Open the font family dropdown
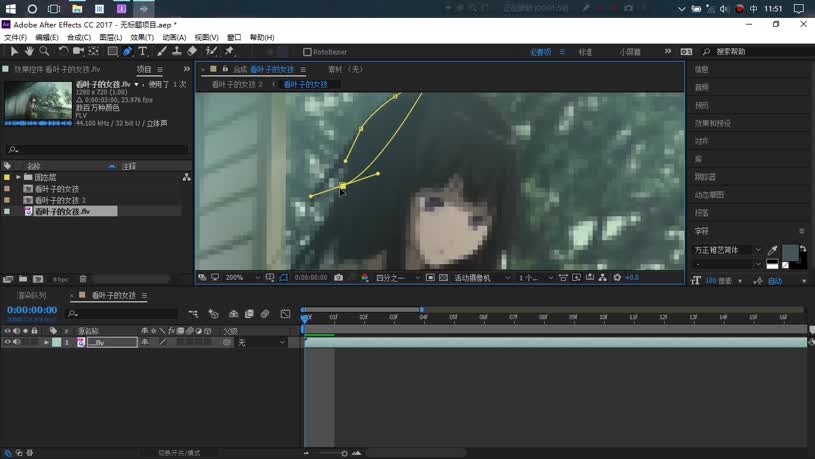 [x=727, y=250]
